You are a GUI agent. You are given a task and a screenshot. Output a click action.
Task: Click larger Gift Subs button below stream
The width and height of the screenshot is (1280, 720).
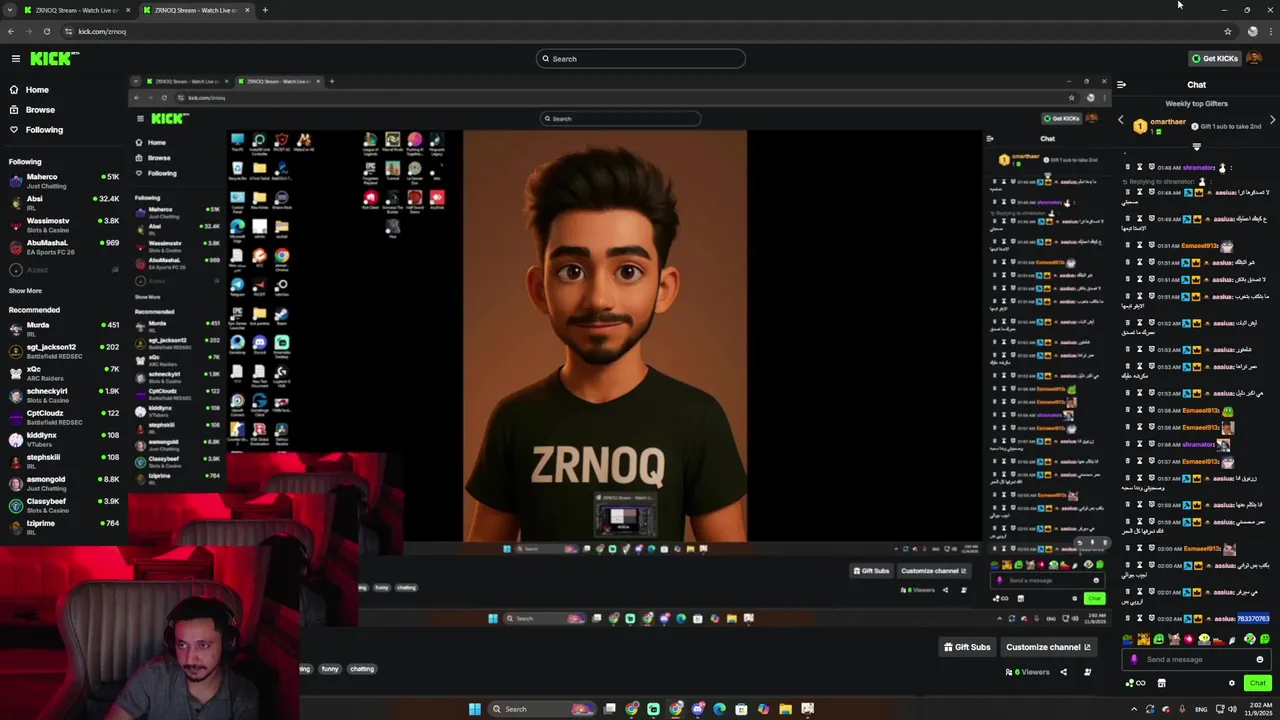tap(967, 647)
